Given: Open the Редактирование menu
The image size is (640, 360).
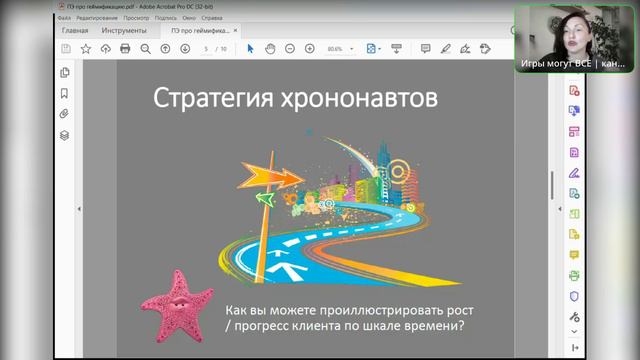Looking at the screenshot, I should coord(97,18).
